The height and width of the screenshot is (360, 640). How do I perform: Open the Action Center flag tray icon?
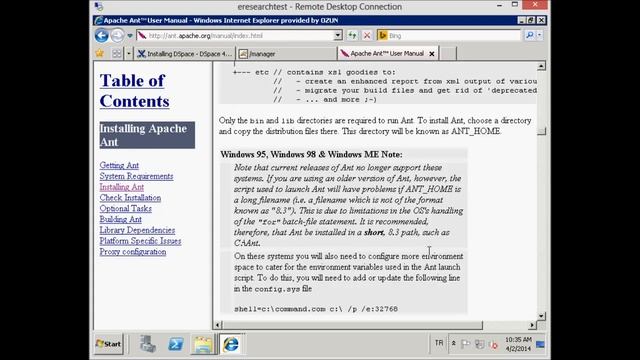click(x=465, y=344)
